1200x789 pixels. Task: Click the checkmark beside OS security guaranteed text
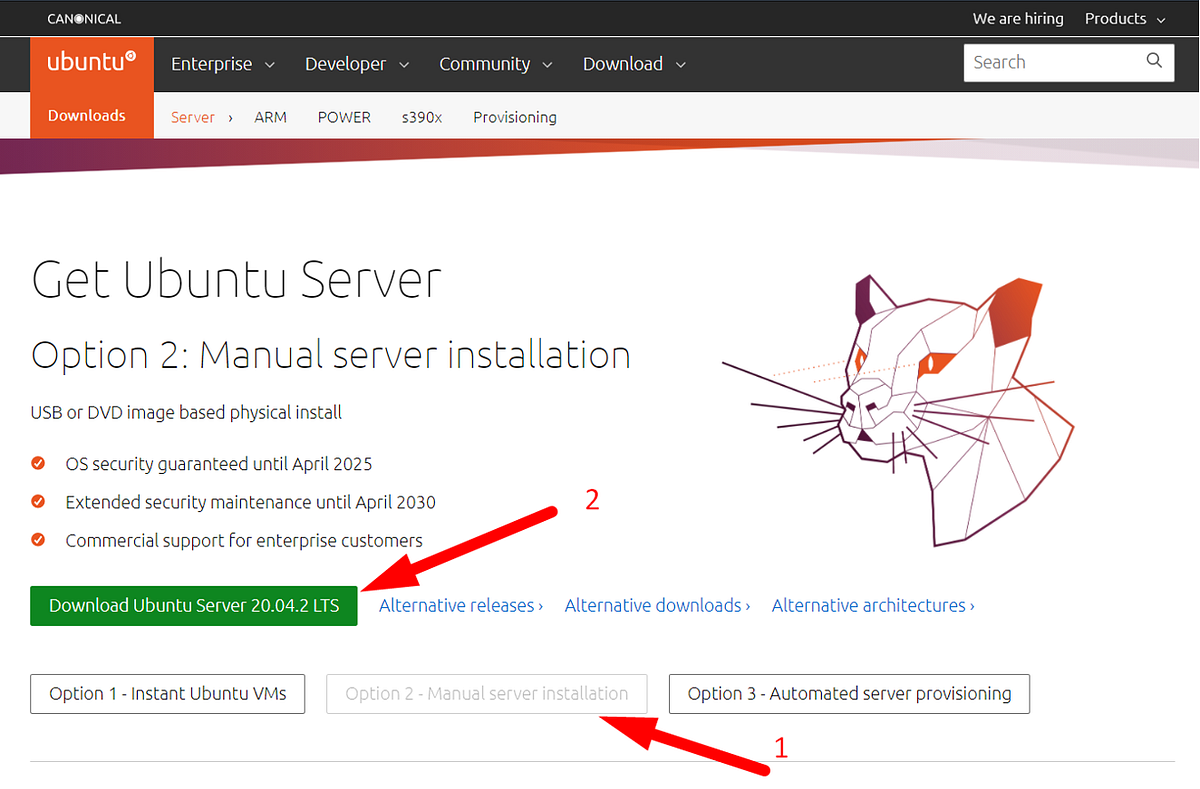(x=38, y=463)
